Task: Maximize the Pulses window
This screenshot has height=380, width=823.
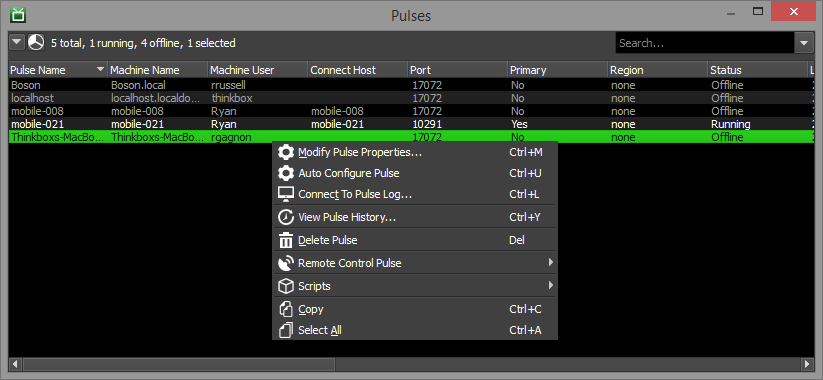Action: [x=757, y=11]
